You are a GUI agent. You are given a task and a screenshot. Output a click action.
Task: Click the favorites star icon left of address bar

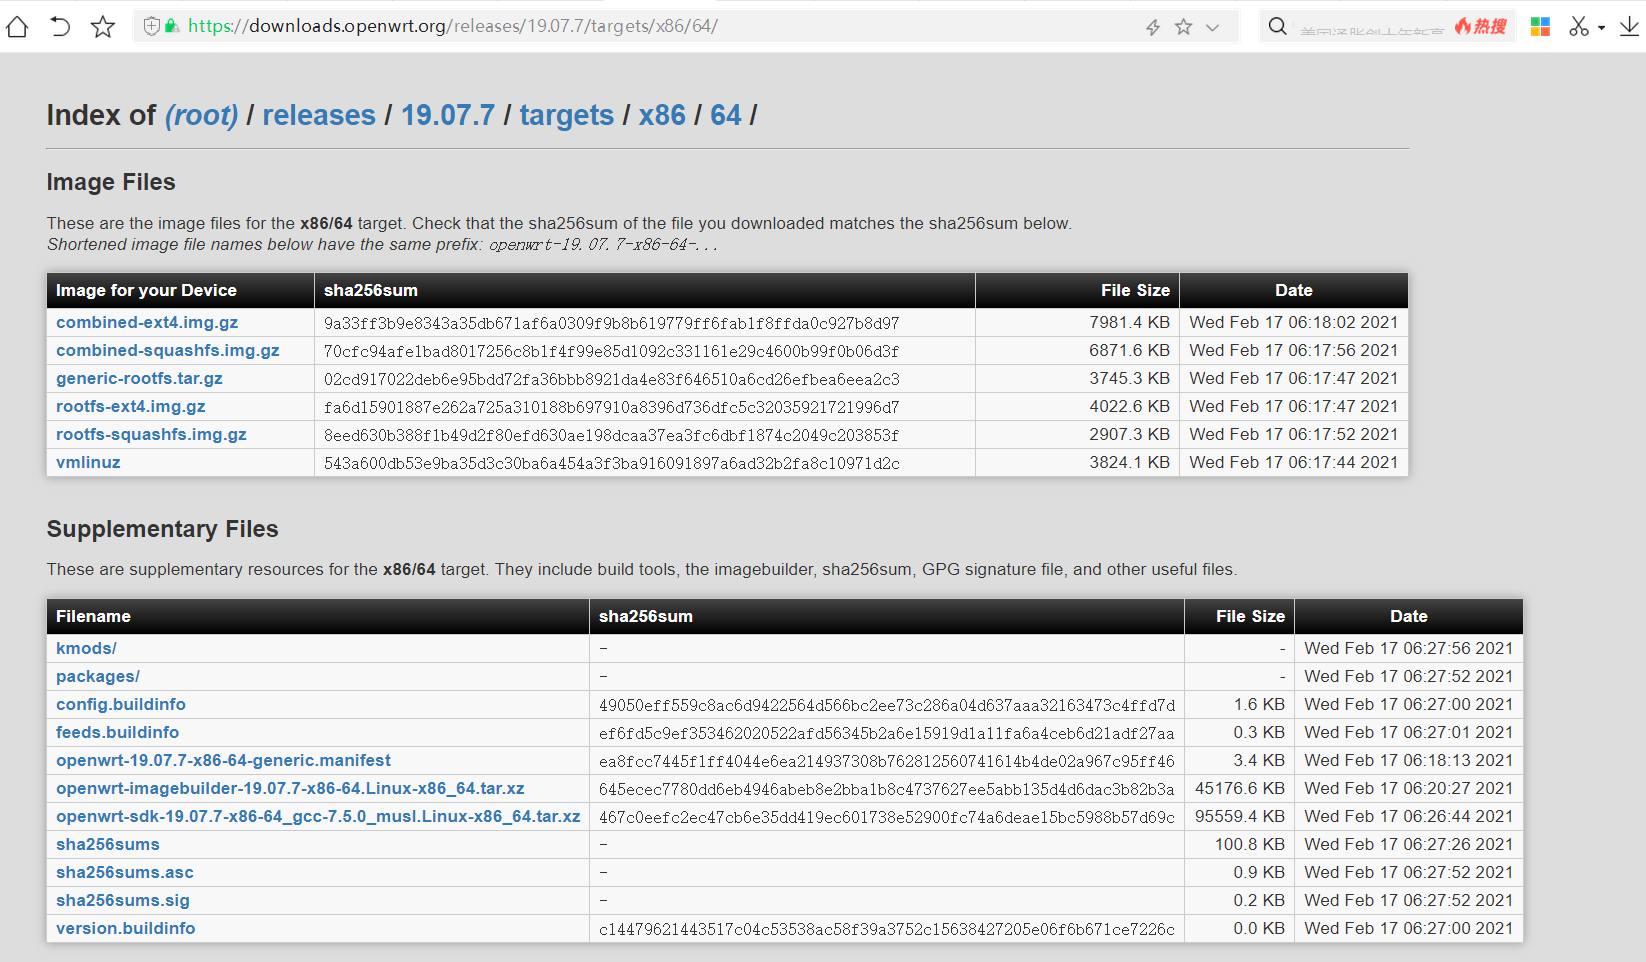[103, 27]
